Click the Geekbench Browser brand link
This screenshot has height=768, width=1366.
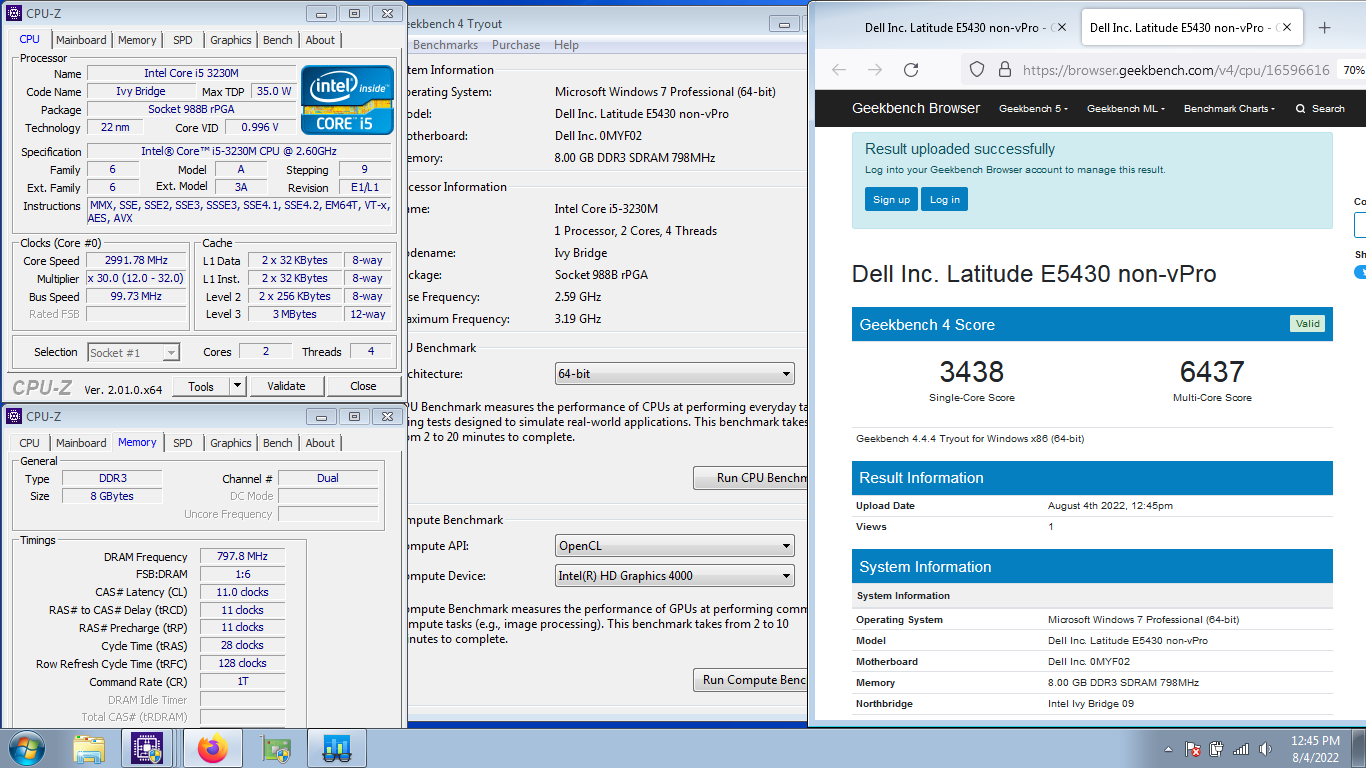[x=916, y=108]
